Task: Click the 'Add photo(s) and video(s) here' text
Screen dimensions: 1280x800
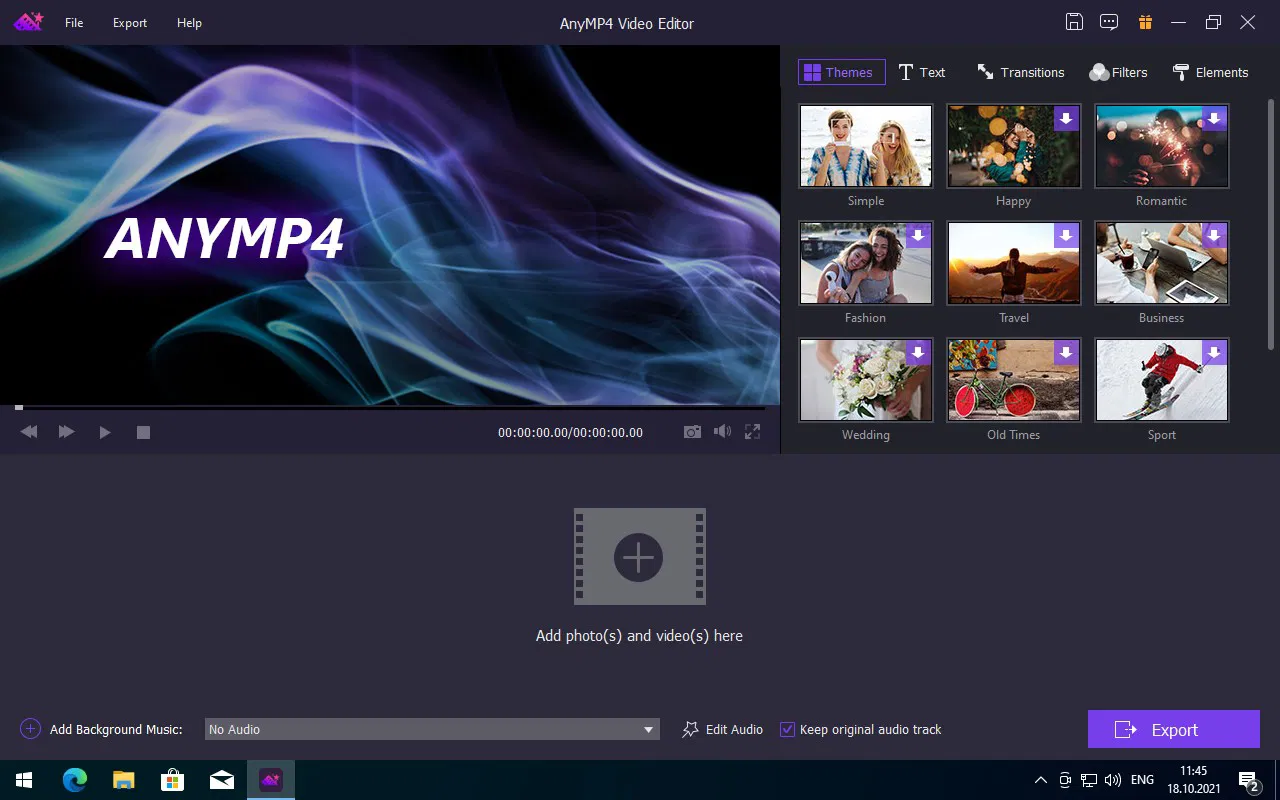Action: point(639,636)
